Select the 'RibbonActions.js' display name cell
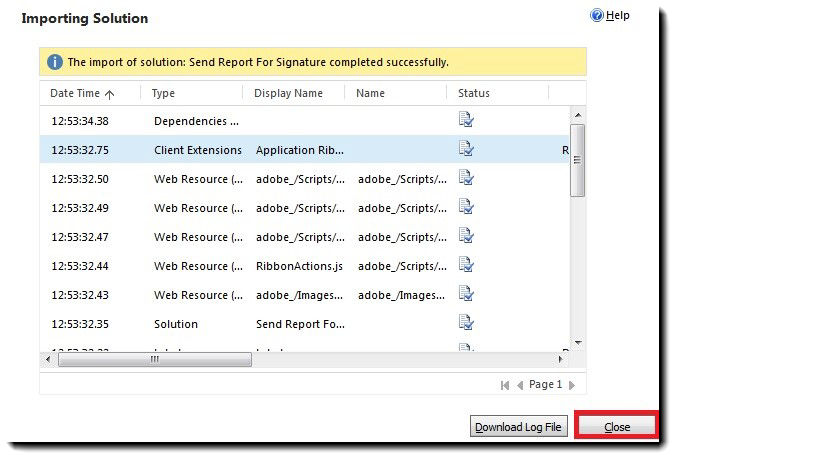This screenshot has height=455, width=830. (x=299, y=266)
